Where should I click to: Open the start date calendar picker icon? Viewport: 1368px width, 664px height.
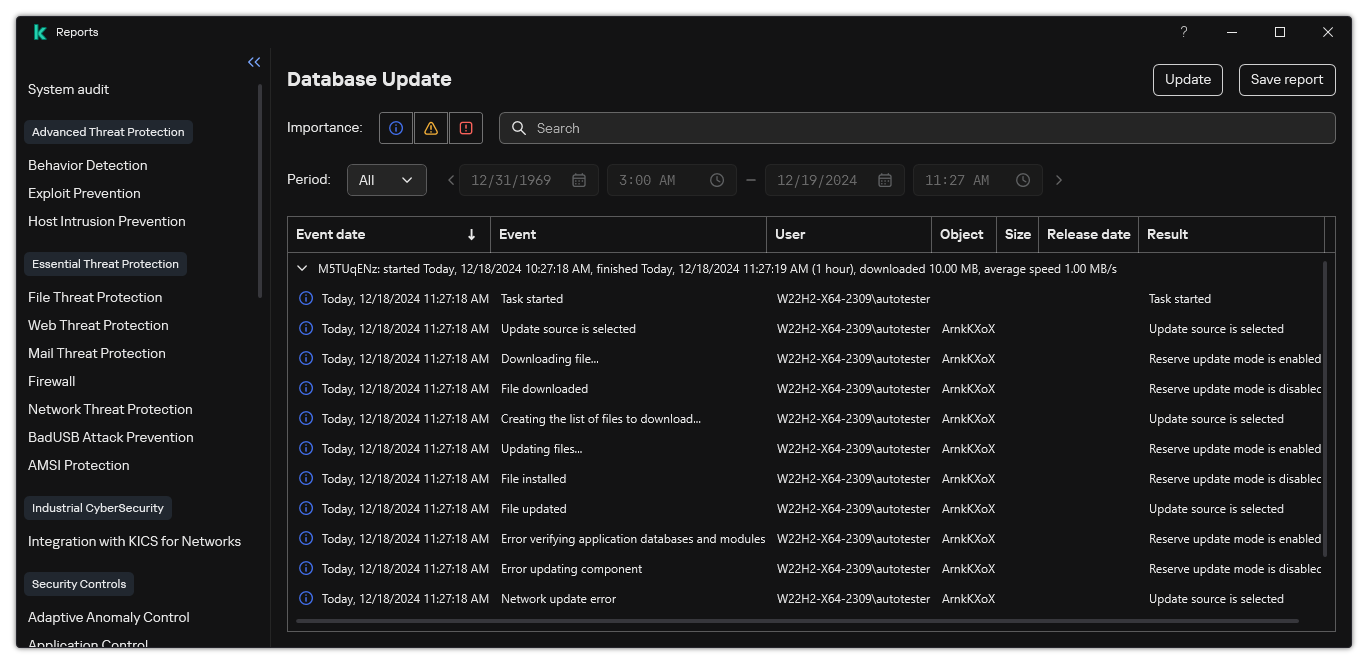tap(578, 180)
